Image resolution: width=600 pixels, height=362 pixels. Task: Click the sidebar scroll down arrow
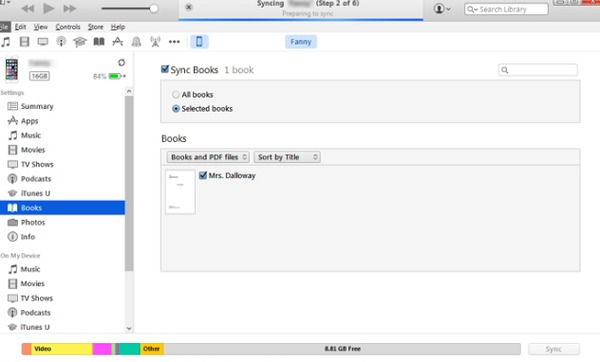(x=129, y=328)
